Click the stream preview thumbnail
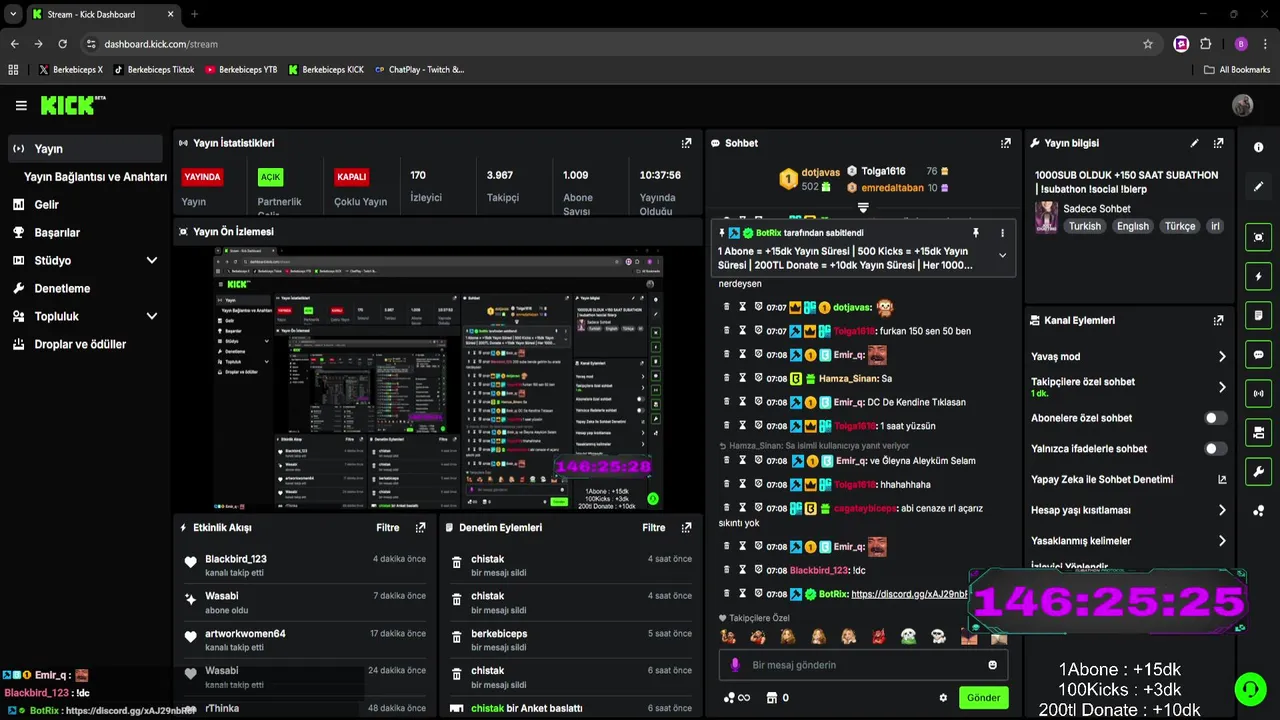This screenshot has height=720, width=1280. pyautogui.click(x=439, y=379)
